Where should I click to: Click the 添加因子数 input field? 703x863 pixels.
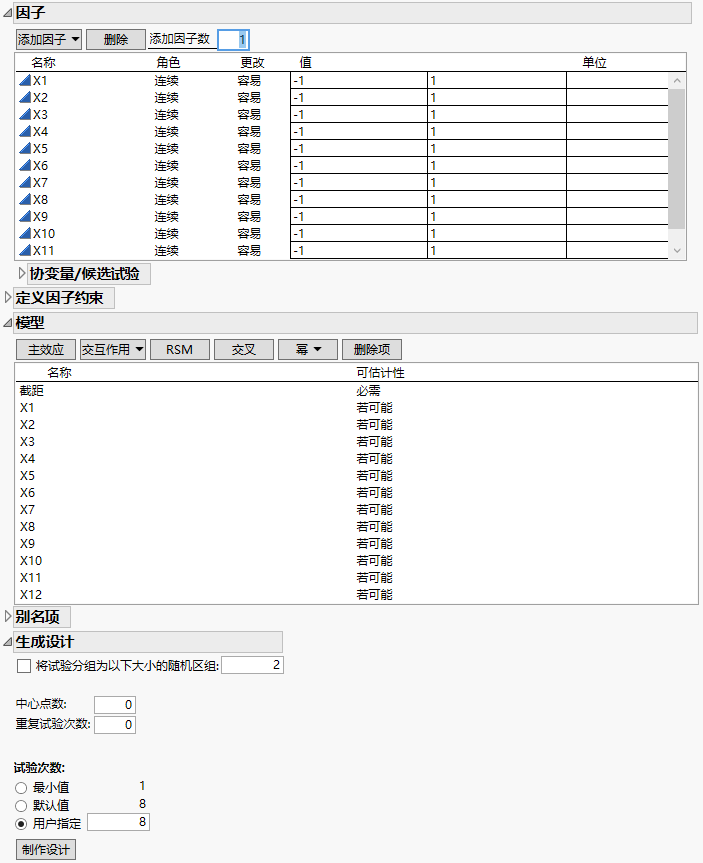coord(234,40)
